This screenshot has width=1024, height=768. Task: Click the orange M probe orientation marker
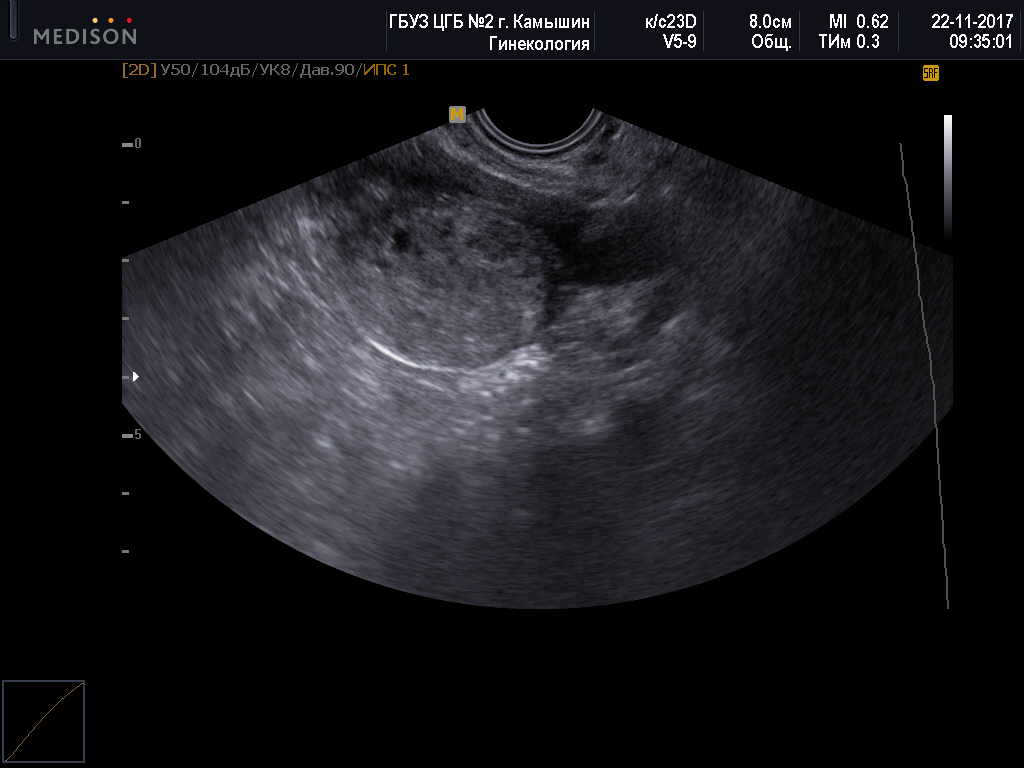coord(457,114)
